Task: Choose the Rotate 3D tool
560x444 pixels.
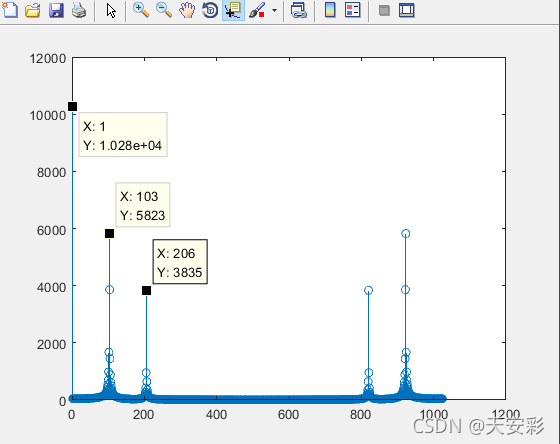Action: click(x=210, y=10)
